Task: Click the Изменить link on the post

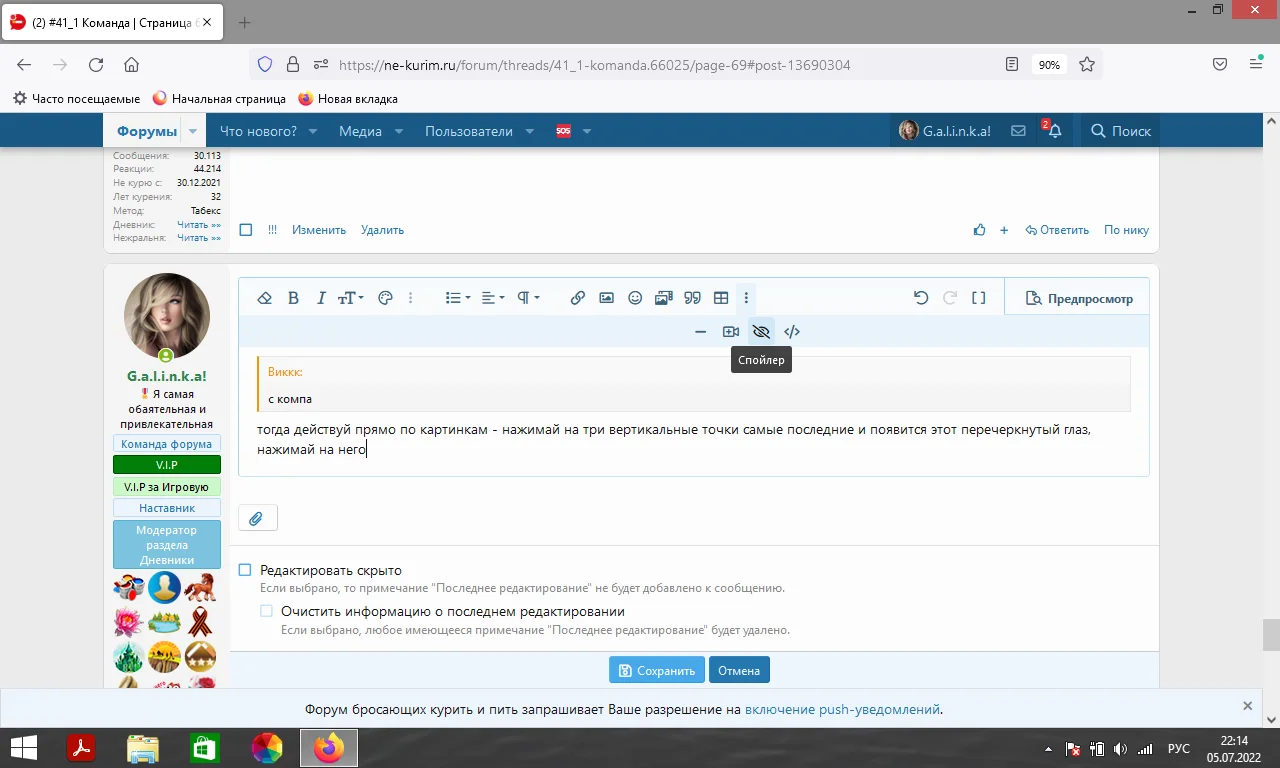Action: (x=319, y=230)
